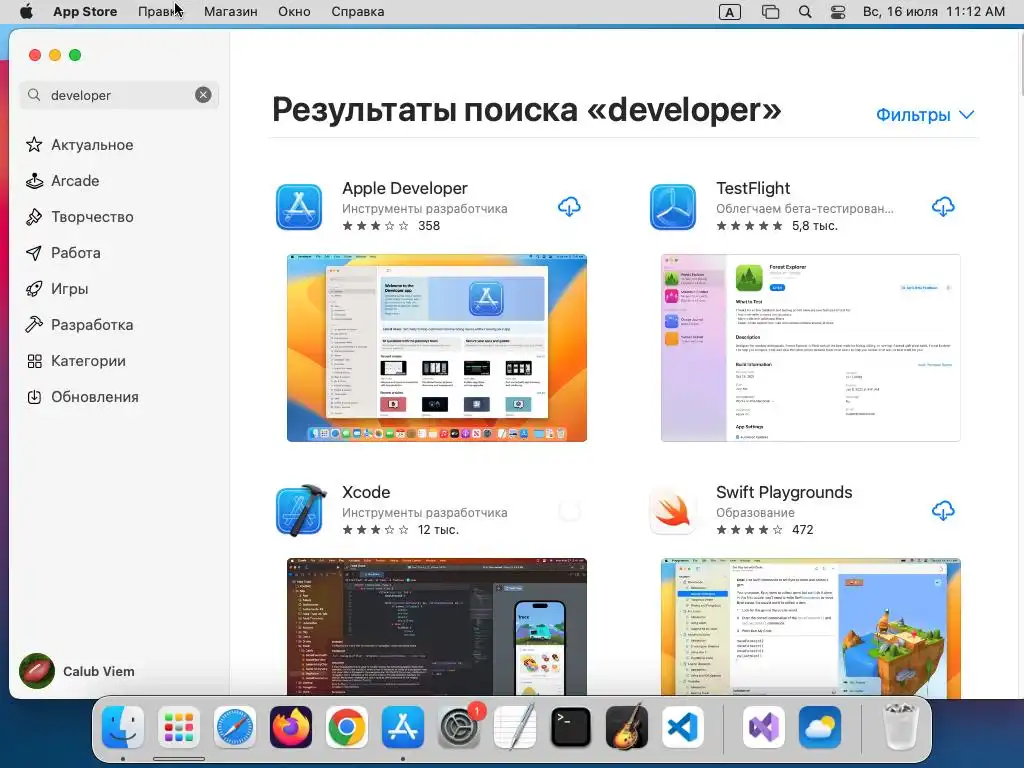The image size is (1024, 768).
Task: Clear the developer search text
Action: (203, 95)
